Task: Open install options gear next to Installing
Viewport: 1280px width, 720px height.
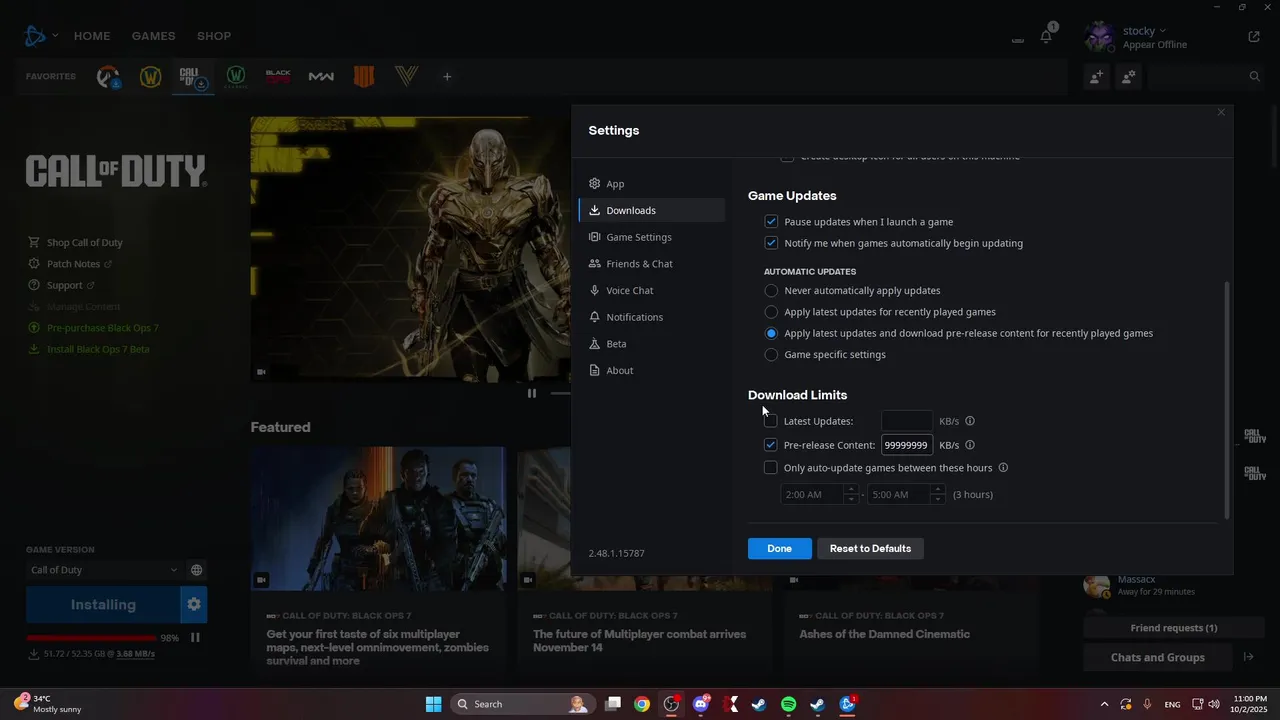Action: tap(194, 604)
